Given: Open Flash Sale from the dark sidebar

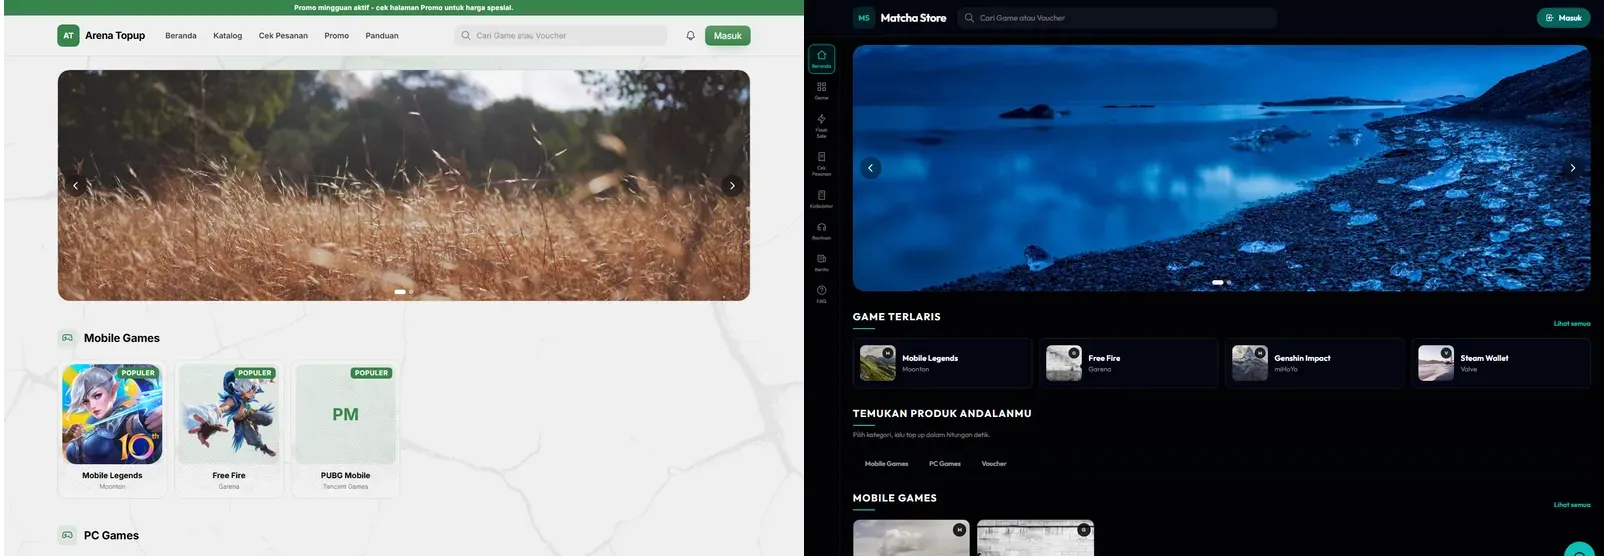Looking at the screenshot, I should (x=821, y=124).
